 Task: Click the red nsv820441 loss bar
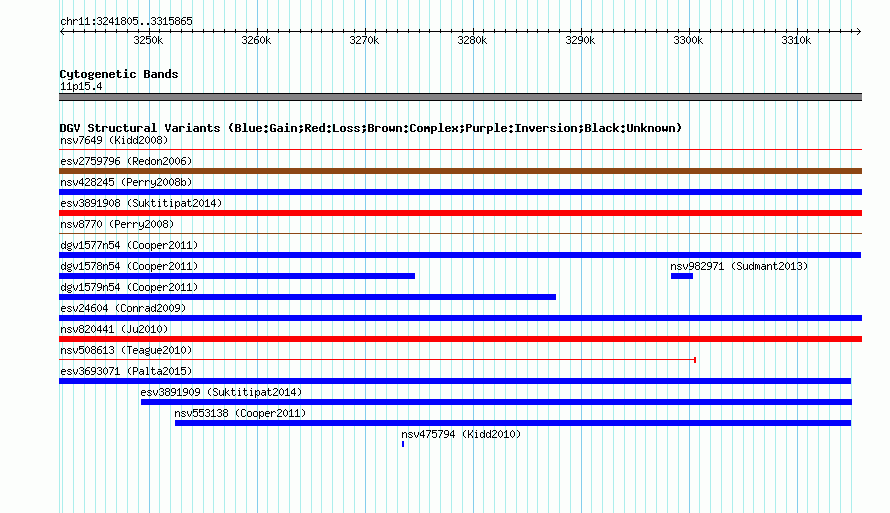[x=460, y=339]
